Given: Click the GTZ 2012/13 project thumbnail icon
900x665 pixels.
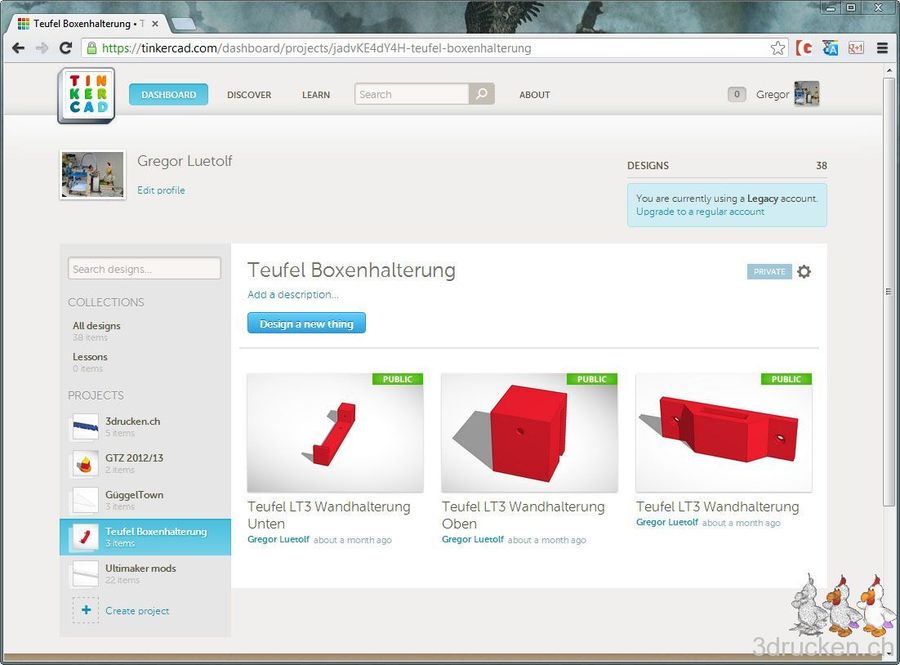Looking at the screenshot, I should [86, 464].
